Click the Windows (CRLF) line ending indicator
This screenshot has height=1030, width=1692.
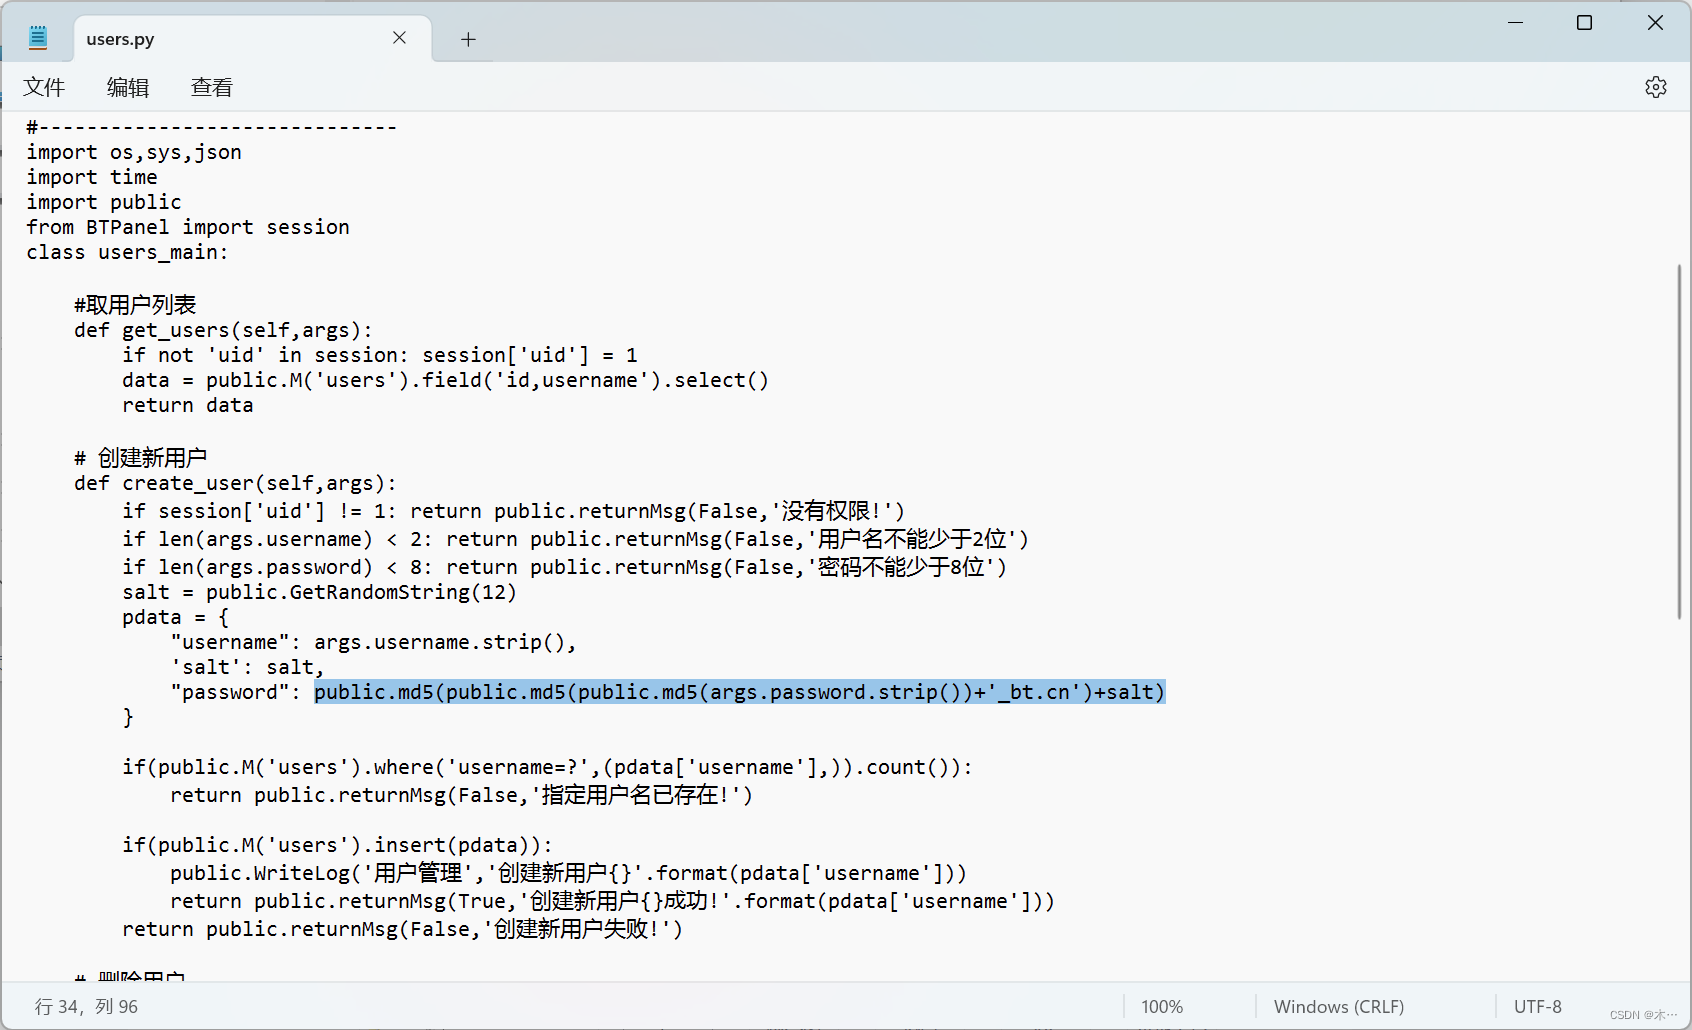coord(1338,1006)
